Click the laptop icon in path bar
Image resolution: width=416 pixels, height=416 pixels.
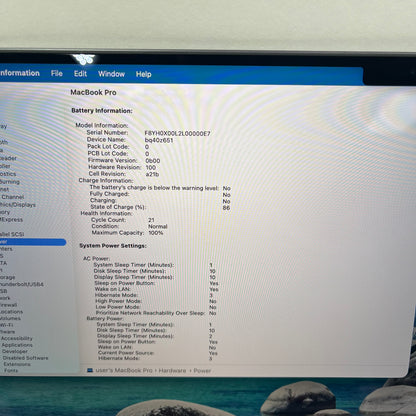point(90,370)
